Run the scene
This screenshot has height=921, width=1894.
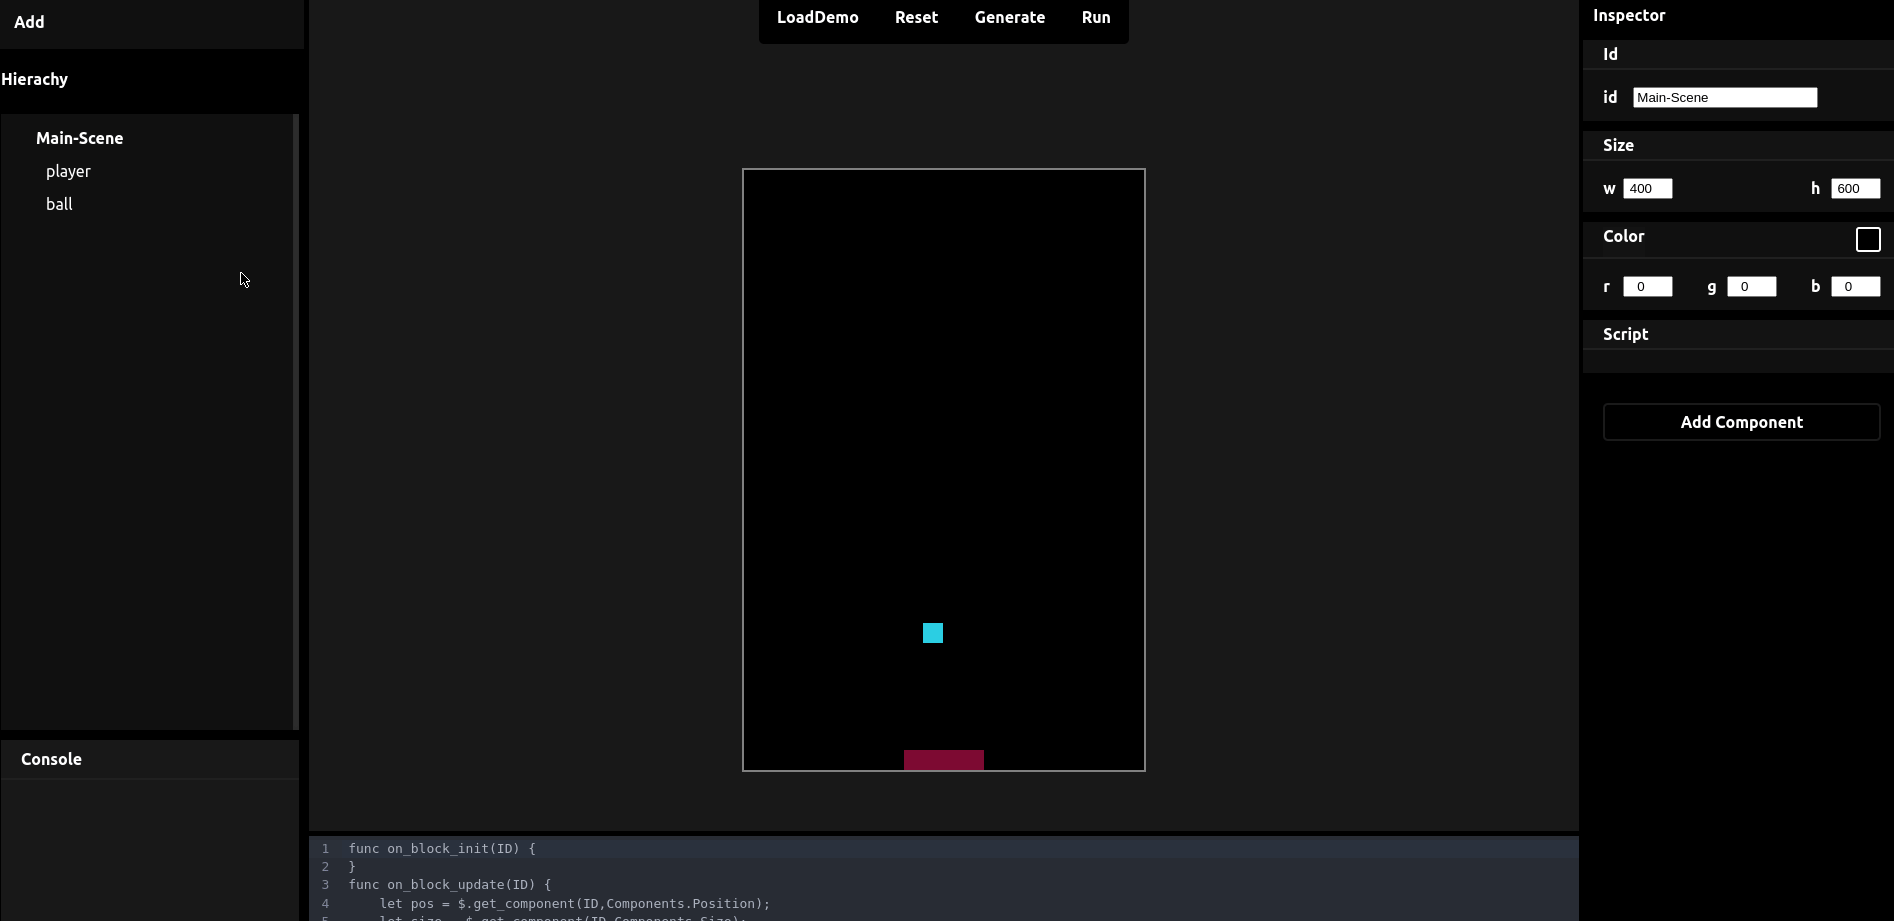coord(1096,18)
